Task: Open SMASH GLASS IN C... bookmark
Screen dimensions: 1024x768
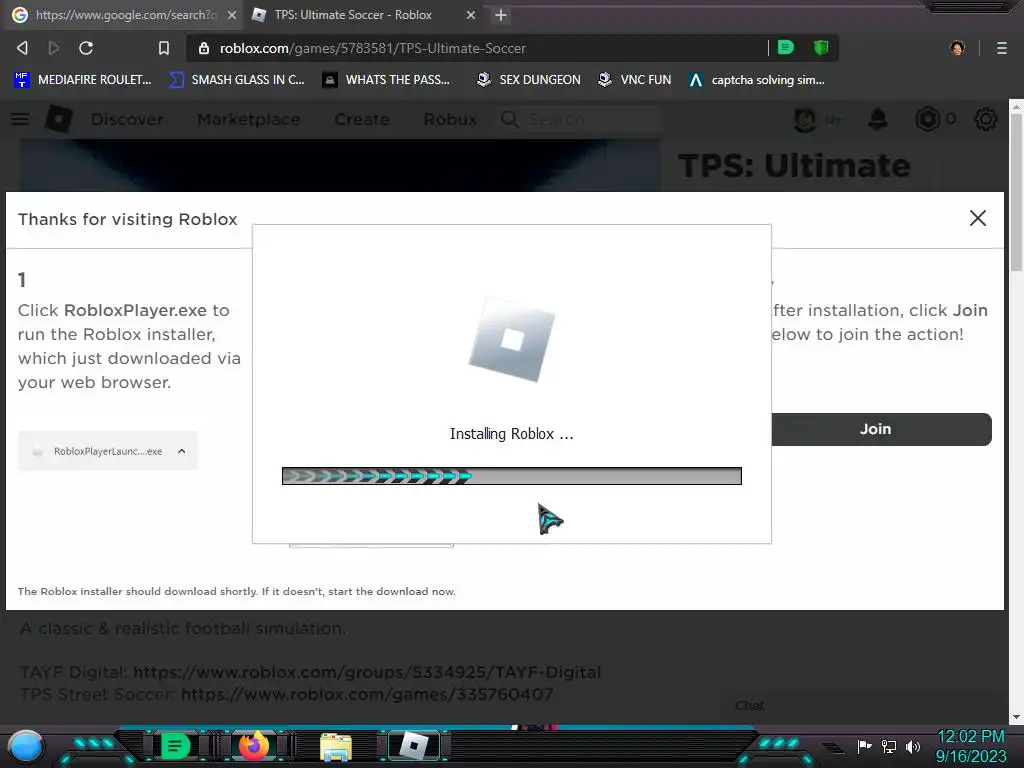Action: [236, 80]
